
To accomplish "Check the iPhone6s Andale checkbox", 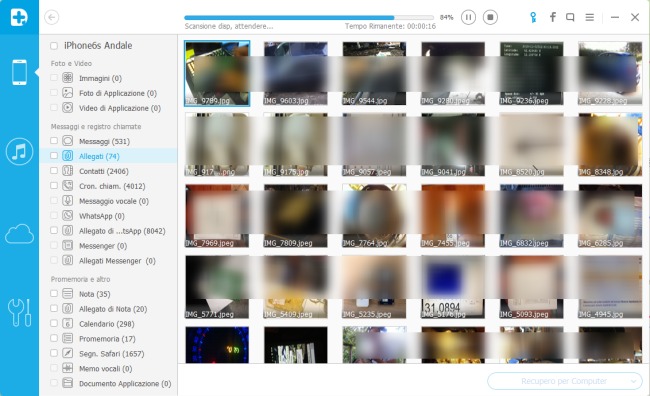I will click(x=54, y=46).
